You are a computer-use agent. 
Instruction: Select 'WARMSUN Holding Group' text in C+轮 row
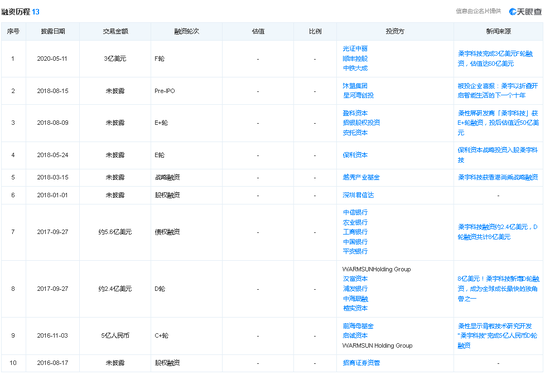click(x=377, y=346)
